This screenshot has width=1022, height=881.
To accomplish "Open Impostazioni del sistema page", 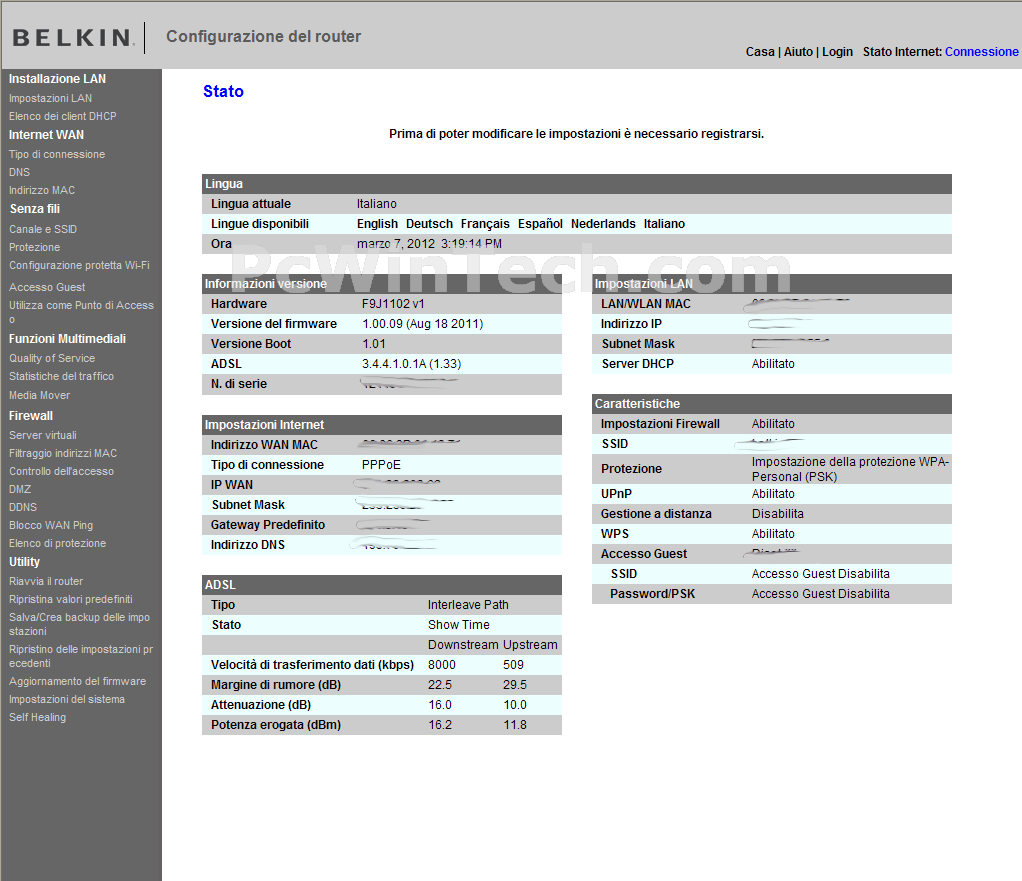I will tap(66, 699).
